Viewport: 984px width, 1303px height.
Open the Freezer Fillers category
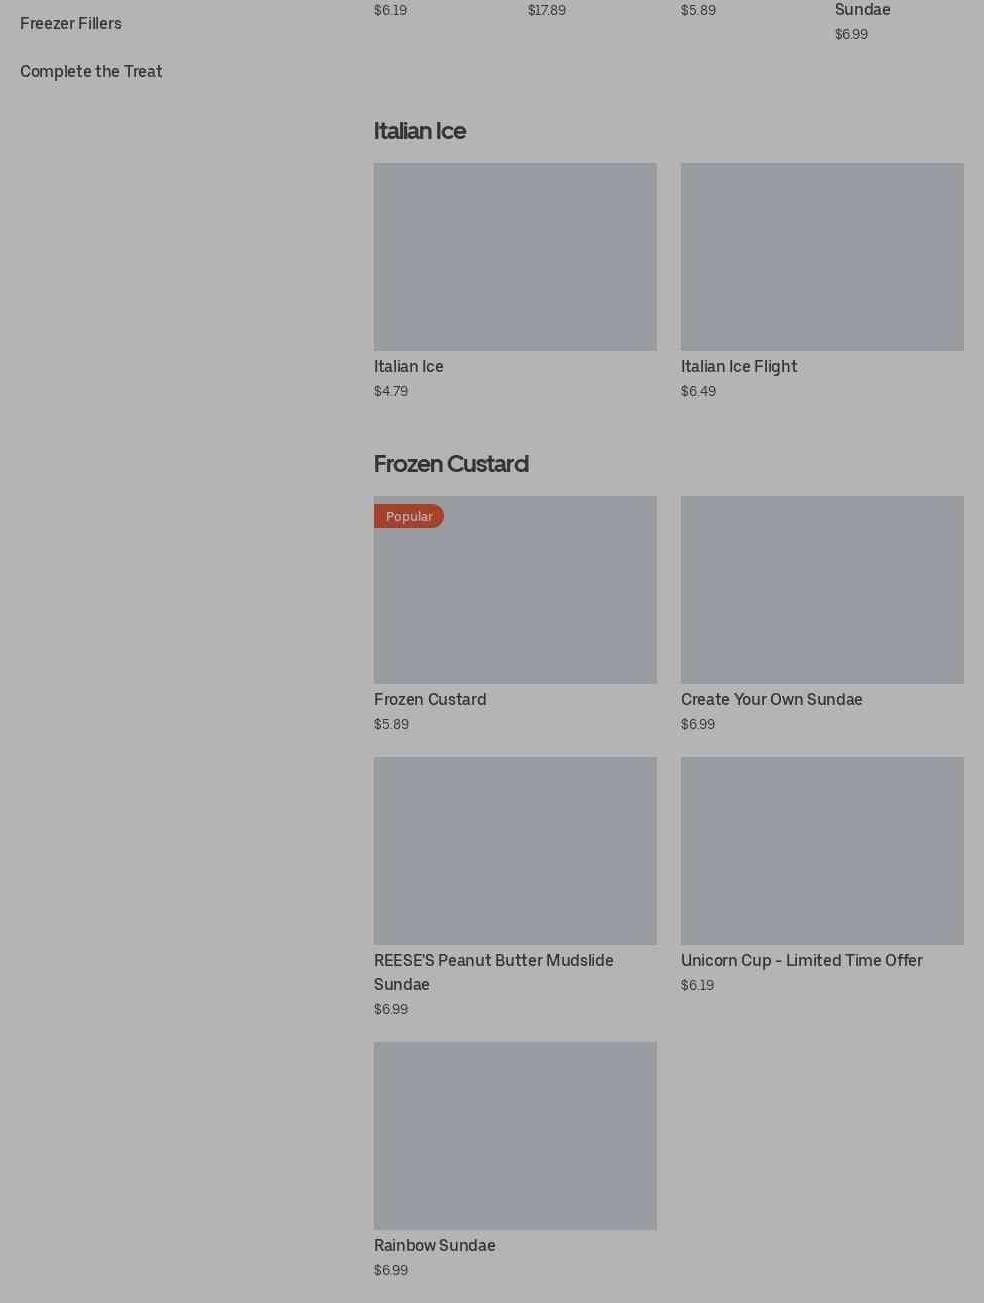point(70,23)
